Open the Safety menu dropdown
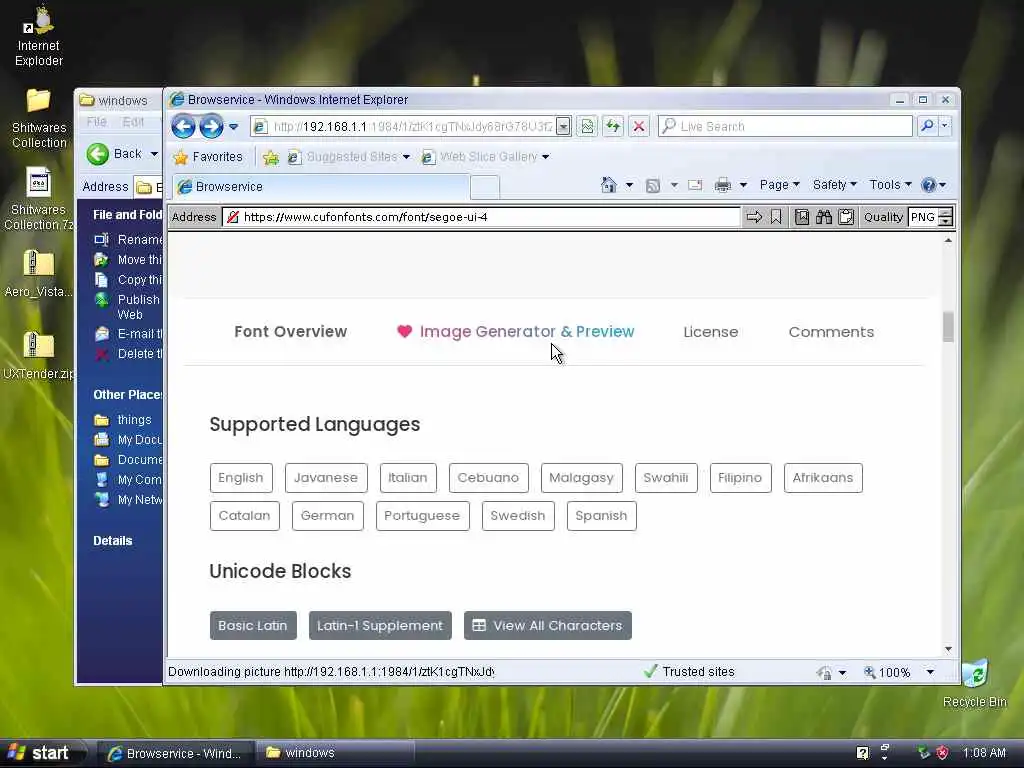This screenshot has height=768, width=1024. click(835, 185)
